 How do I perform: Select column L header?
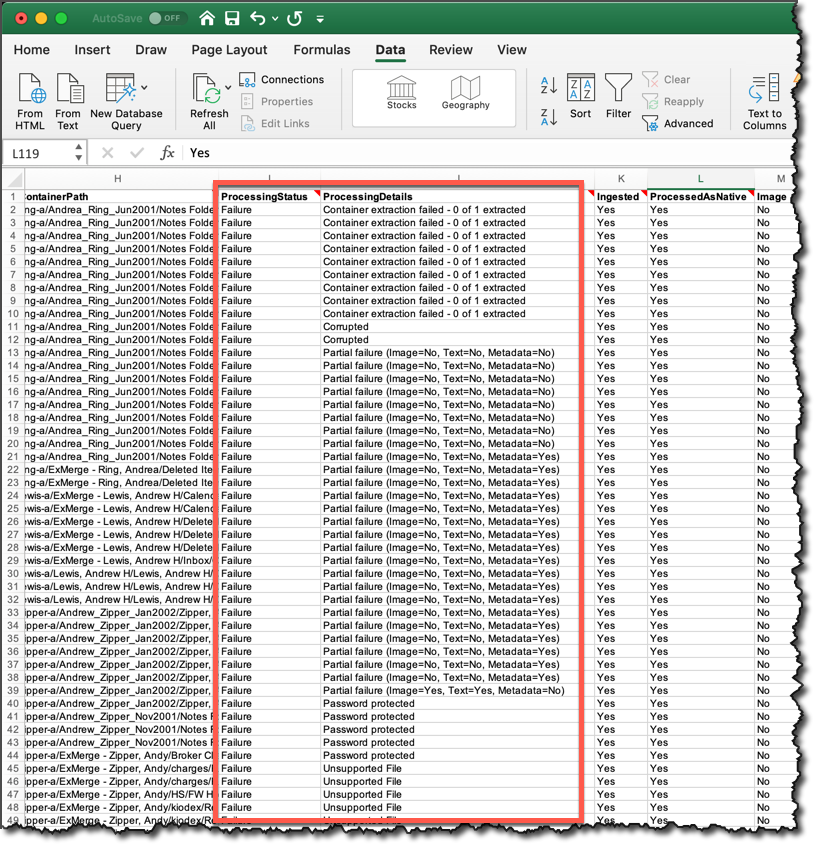[700, 179]
